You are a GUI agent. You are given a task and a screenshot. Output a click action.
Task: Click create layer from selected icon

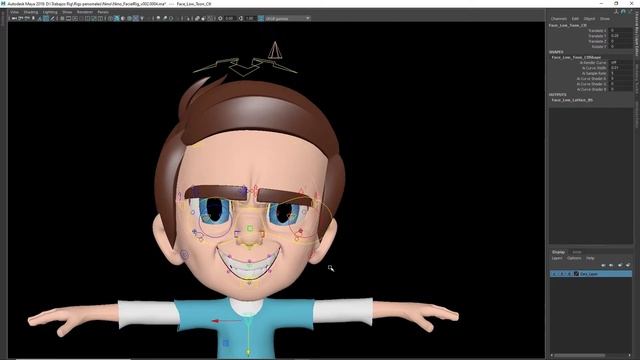point(628,265)
